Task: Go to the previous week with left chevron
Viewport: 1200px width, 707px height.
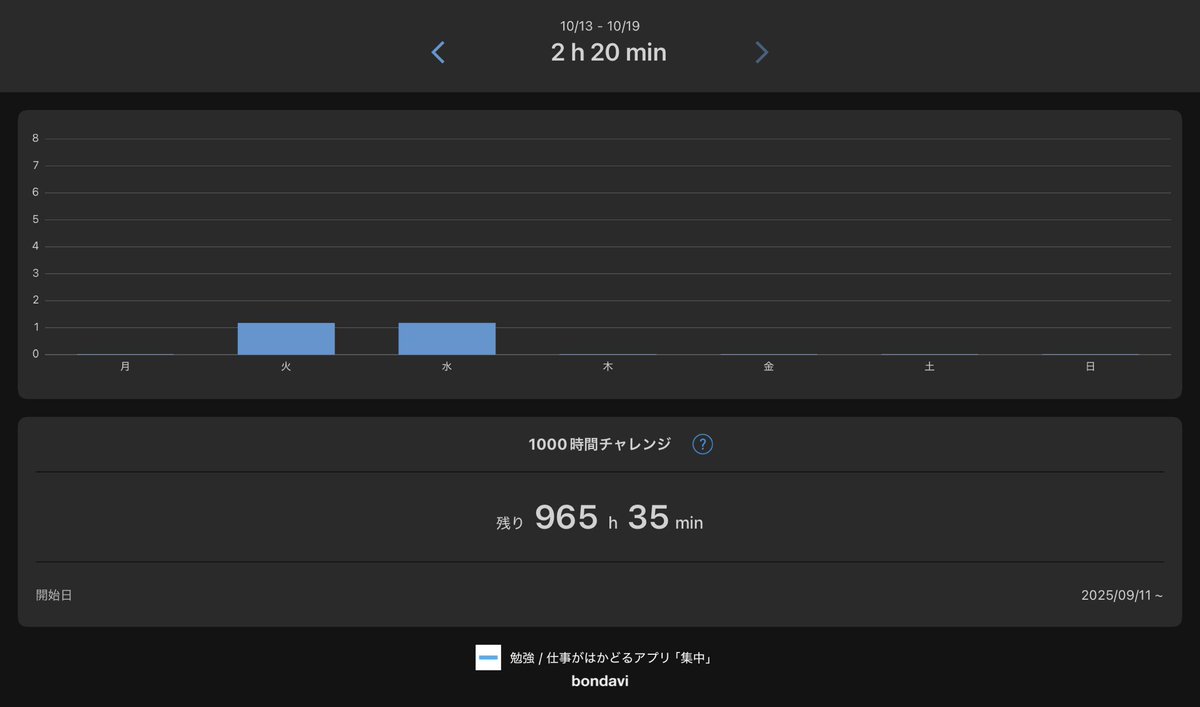Action: click(x=437, y=52)
